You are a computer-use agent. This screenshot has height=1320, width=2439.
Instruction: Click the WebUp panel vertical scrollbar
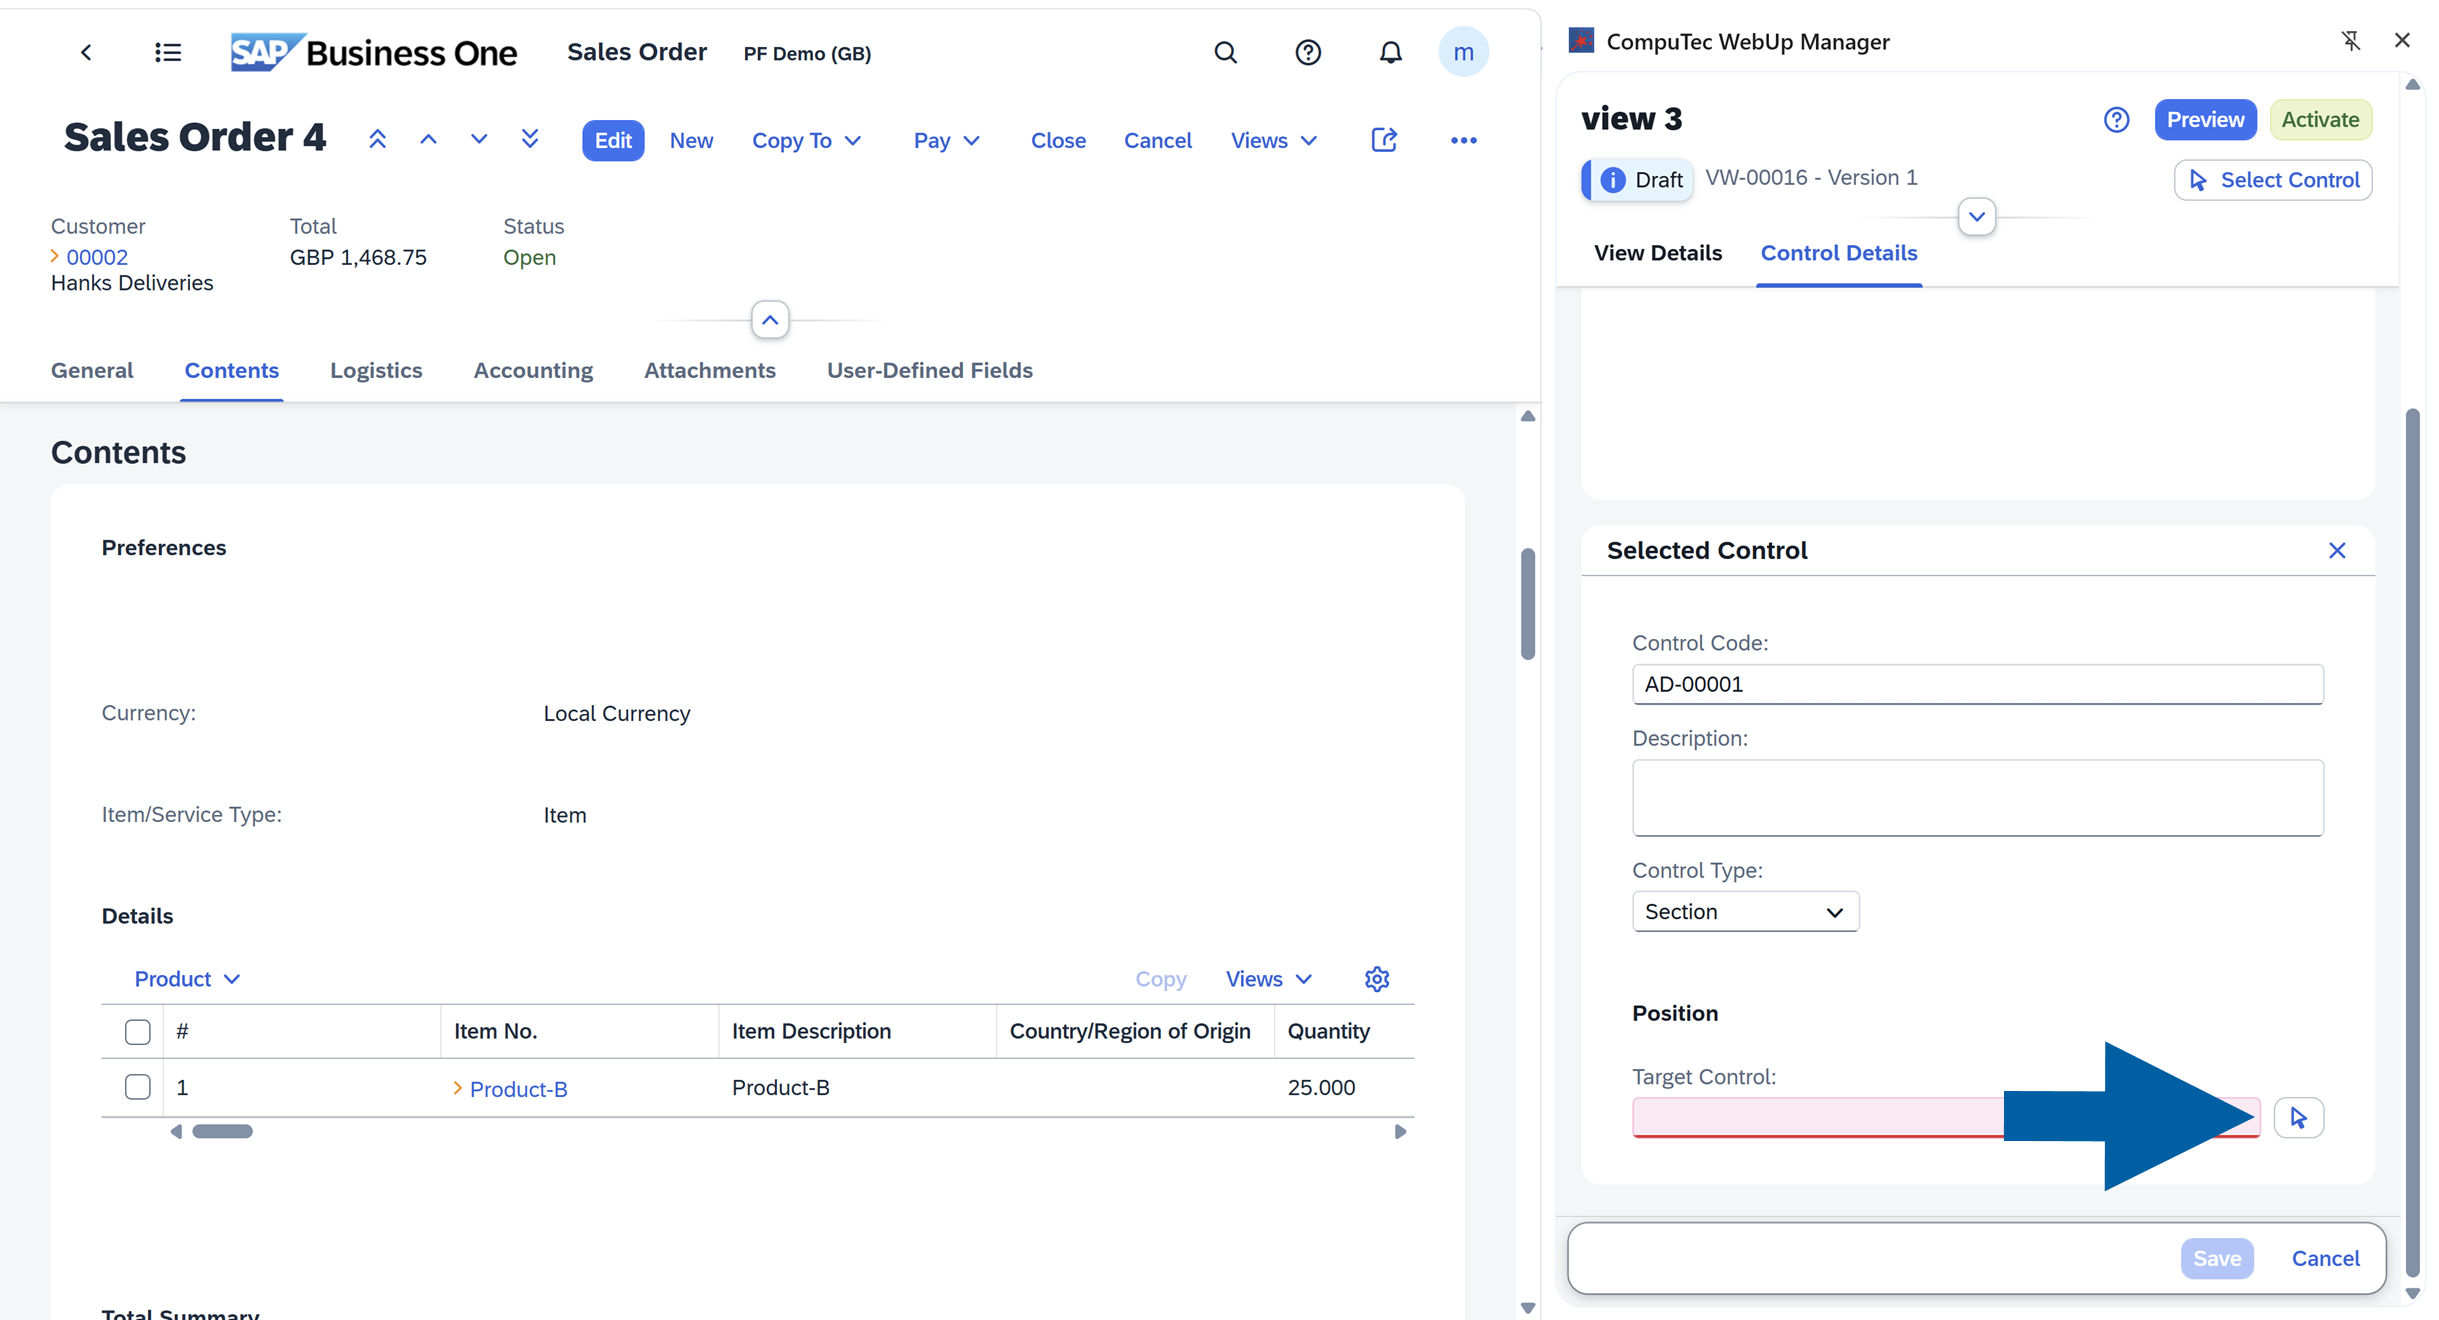pyautogui.click(x=2412, y=842)
